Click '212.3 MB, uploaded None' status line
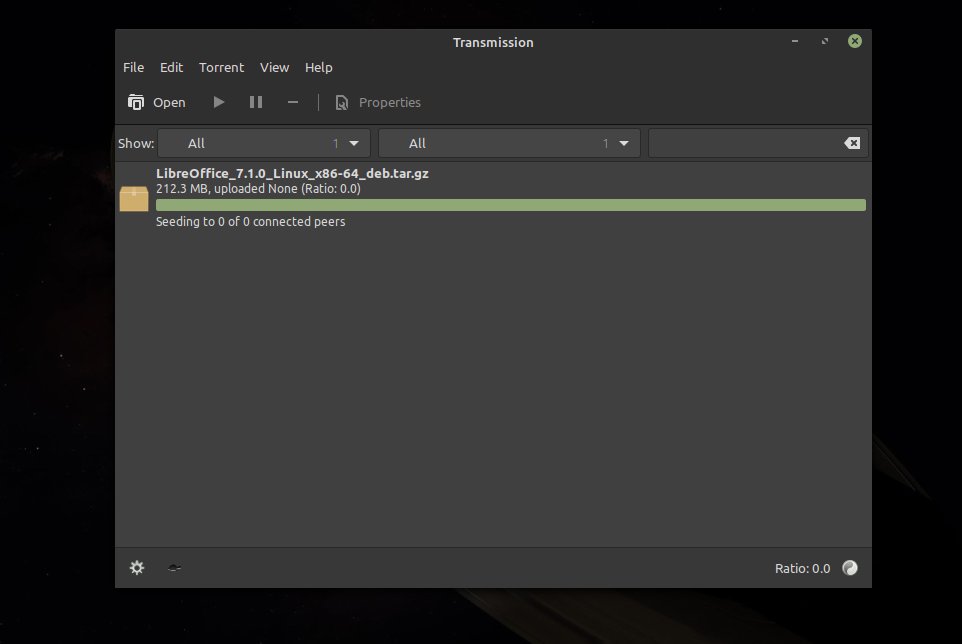 click(258, 189)
